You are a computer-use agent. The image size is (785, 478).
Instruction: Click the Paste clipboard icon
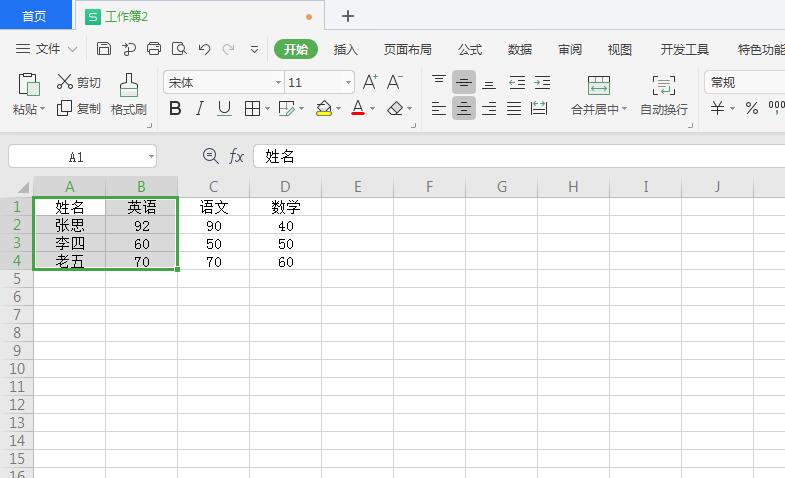(29, 85)
